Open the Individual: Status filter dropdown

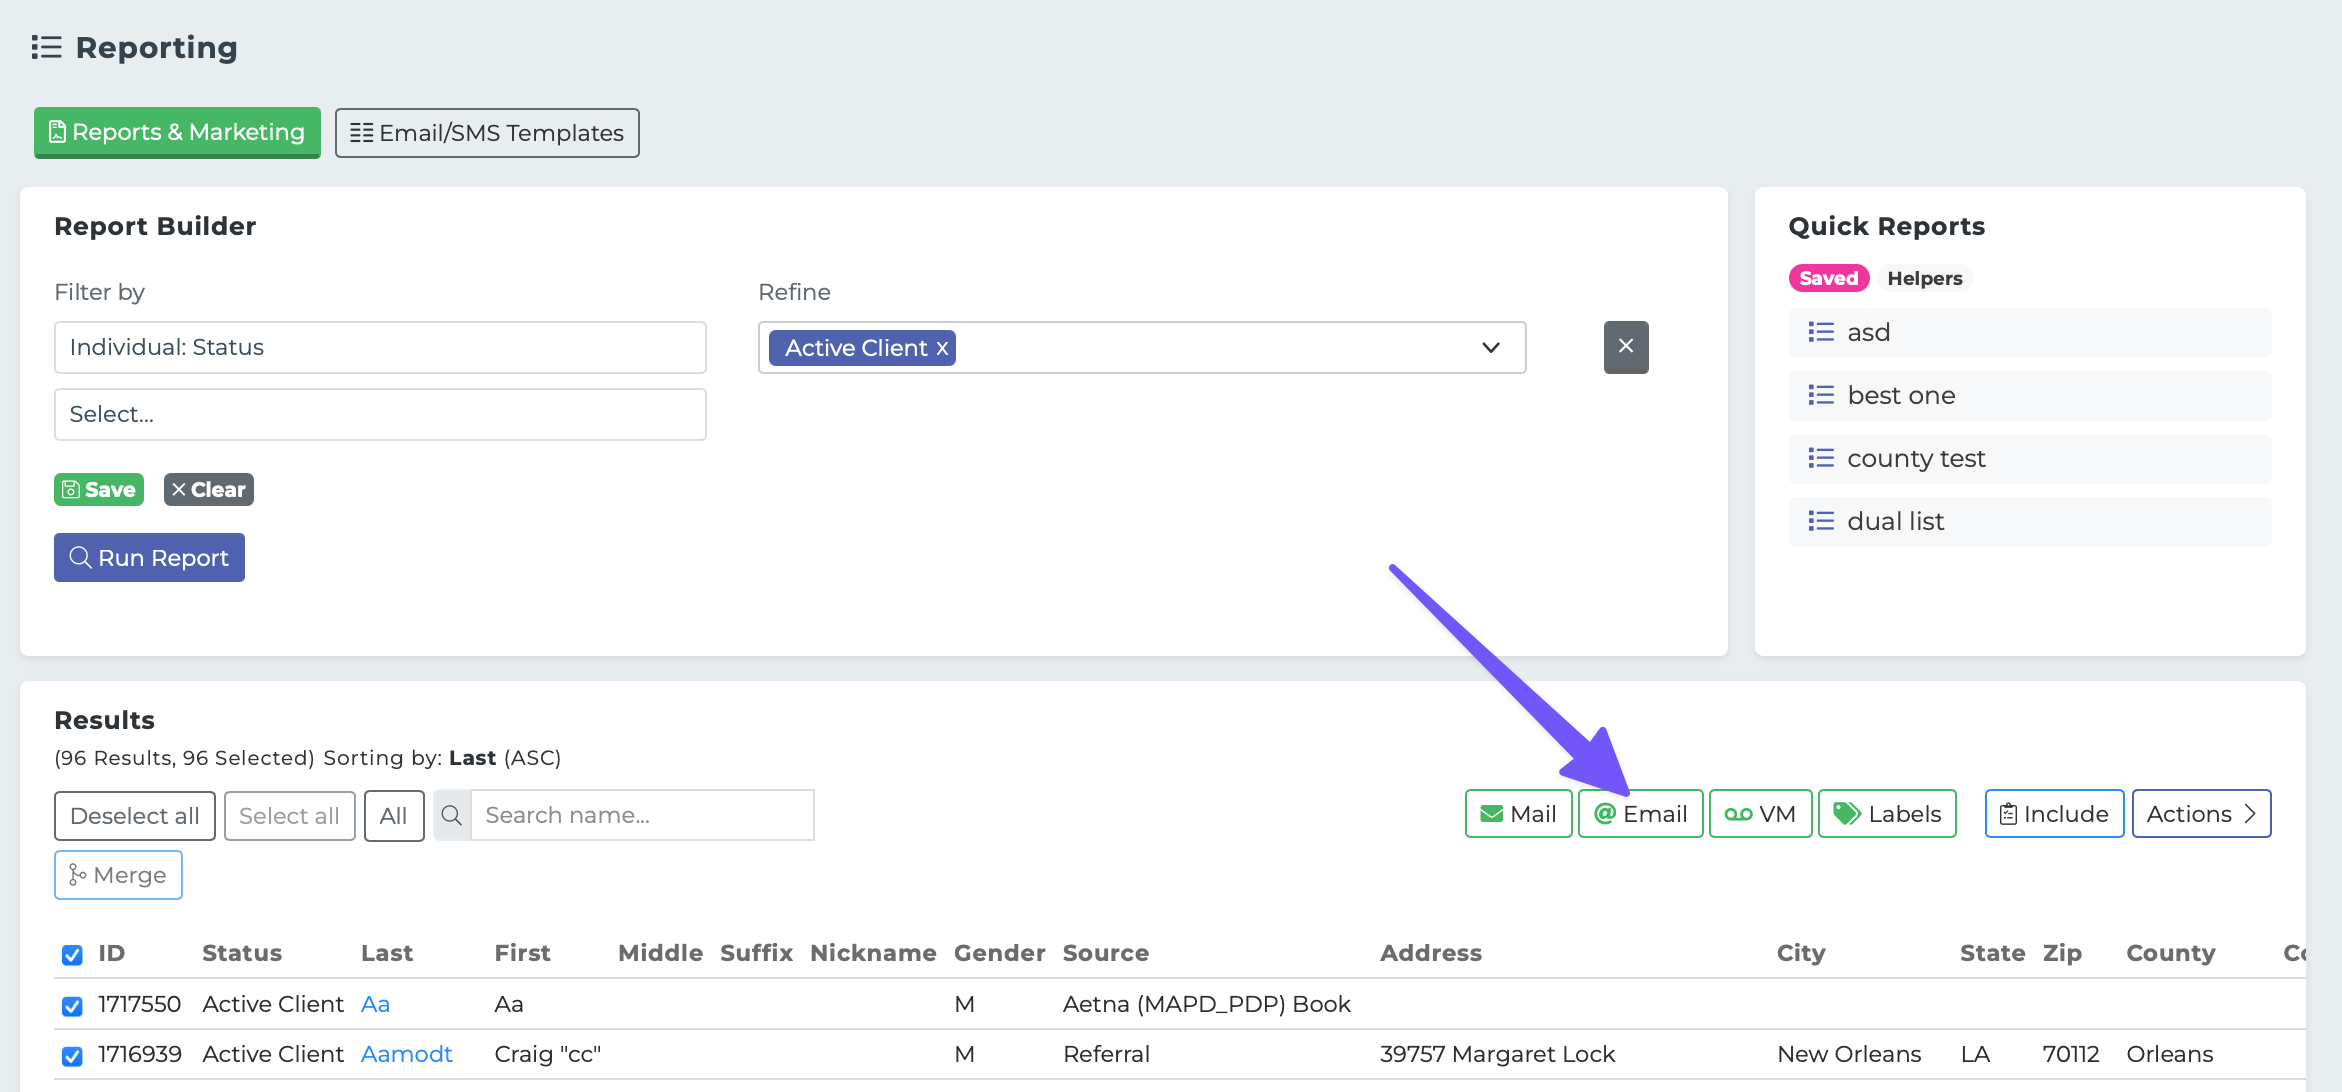click(x=380, y=347)
